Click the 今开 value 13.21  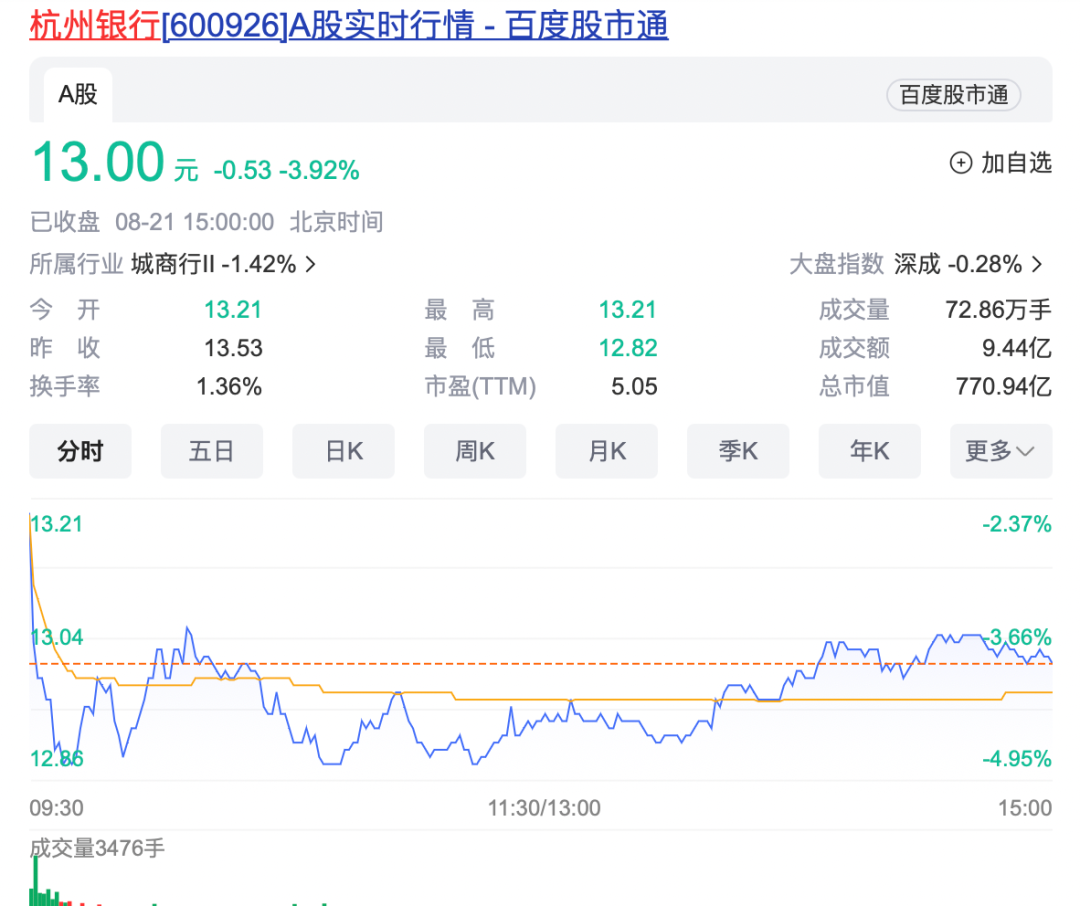pos(233,310)
